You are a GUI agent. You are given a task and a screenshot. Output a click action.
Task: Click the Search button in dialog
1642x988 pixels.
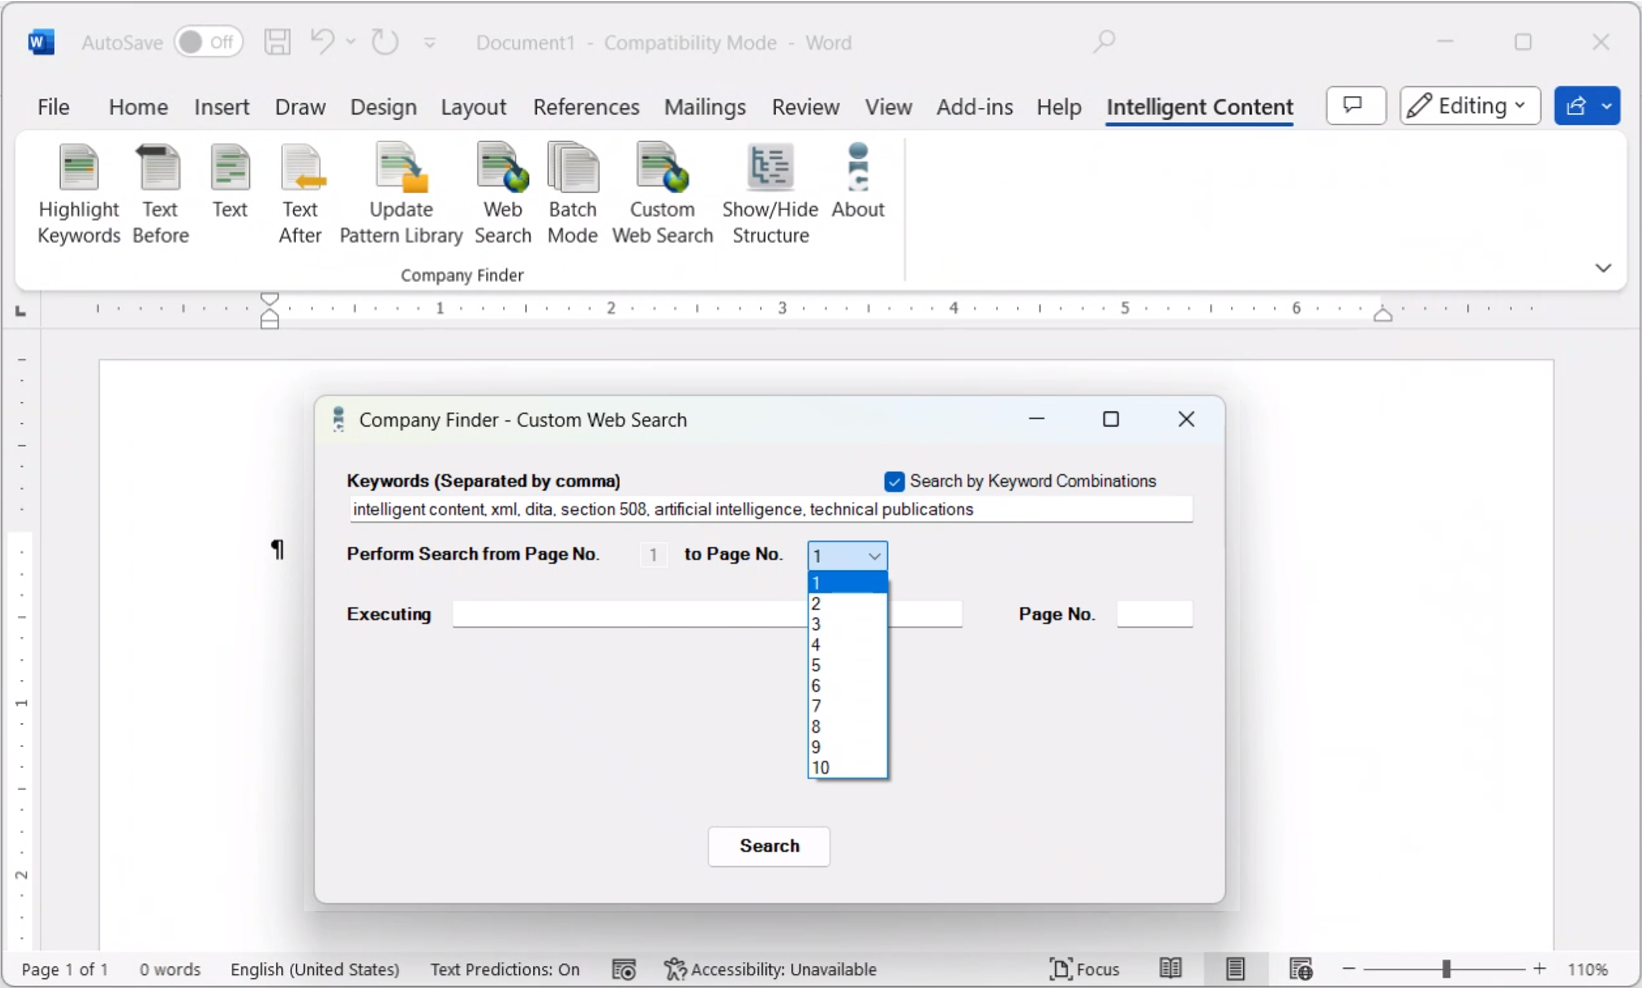click(x=769, y=846)
